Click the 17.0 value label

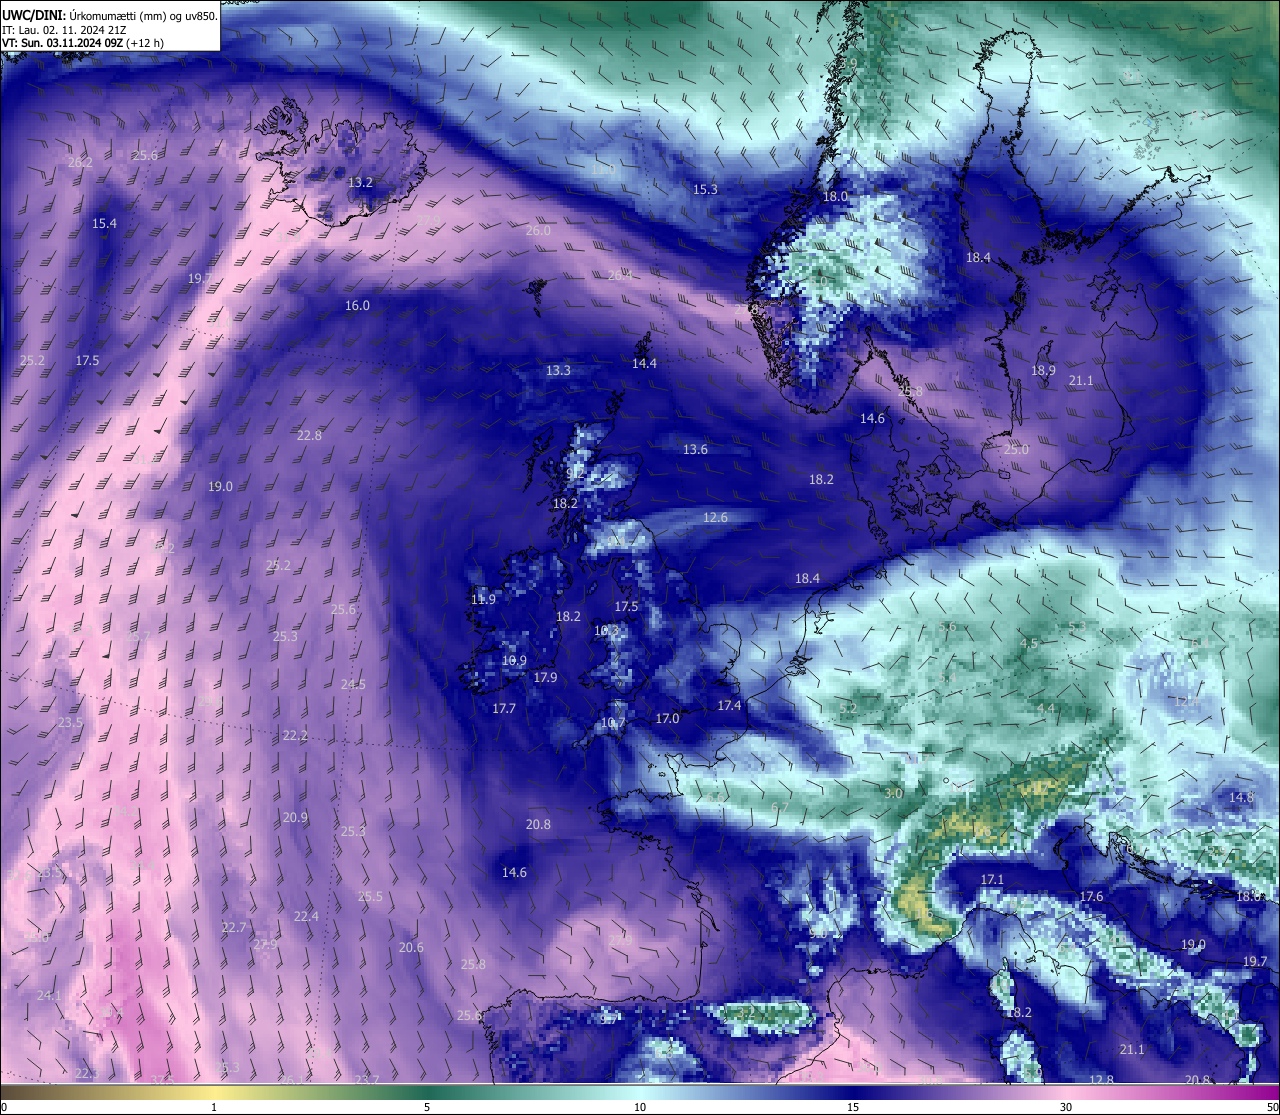click(667, 719)
